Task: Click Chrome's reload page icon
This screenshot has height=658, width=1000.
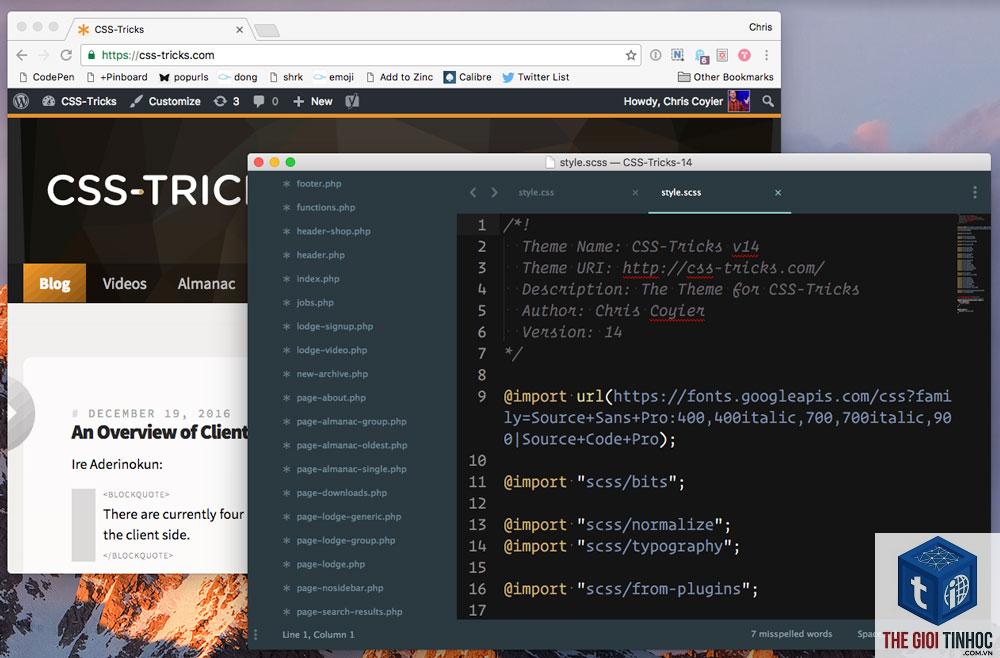Action: 66,55
